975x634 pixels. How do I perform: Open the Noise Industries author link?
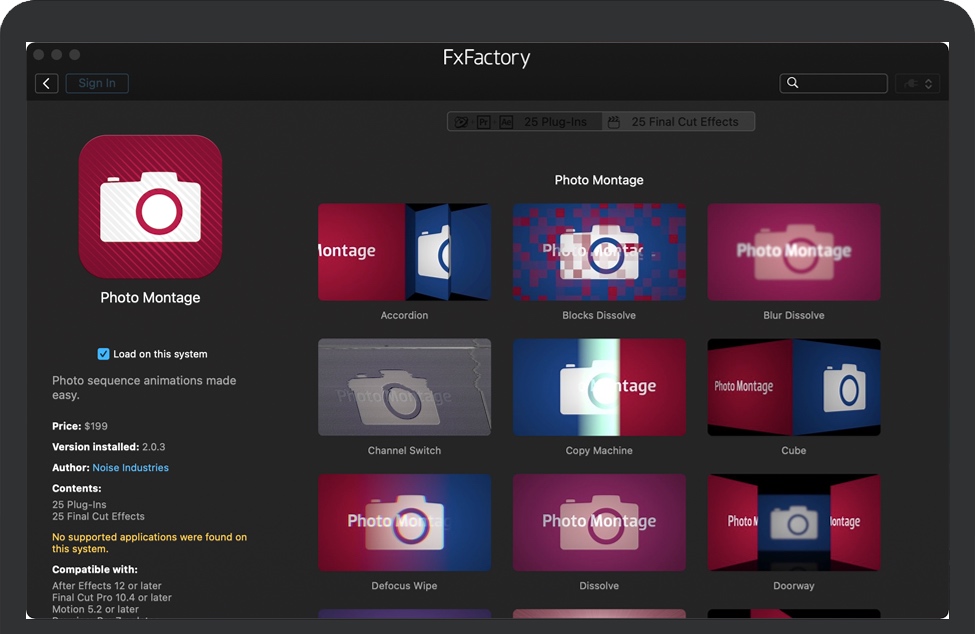(x=131, y=467)
